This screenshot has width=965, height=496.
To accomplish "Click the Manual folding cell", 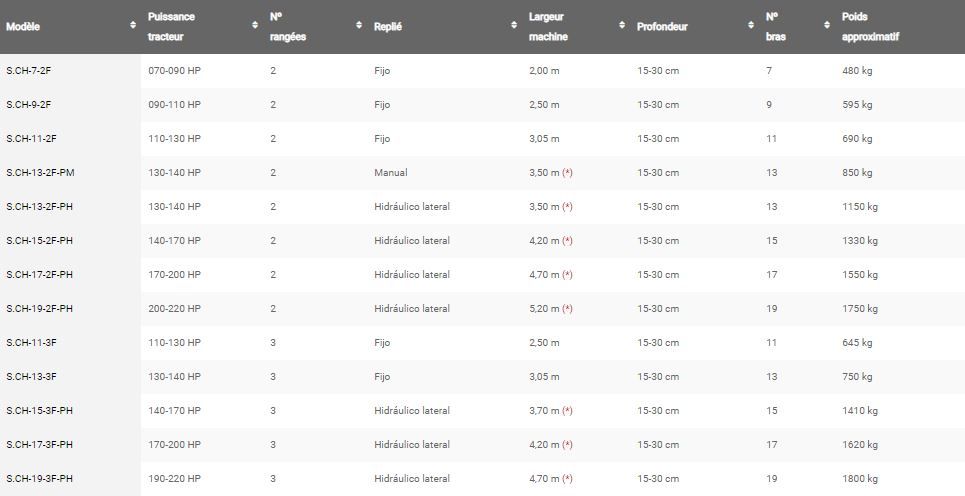I will coord(391,173).
